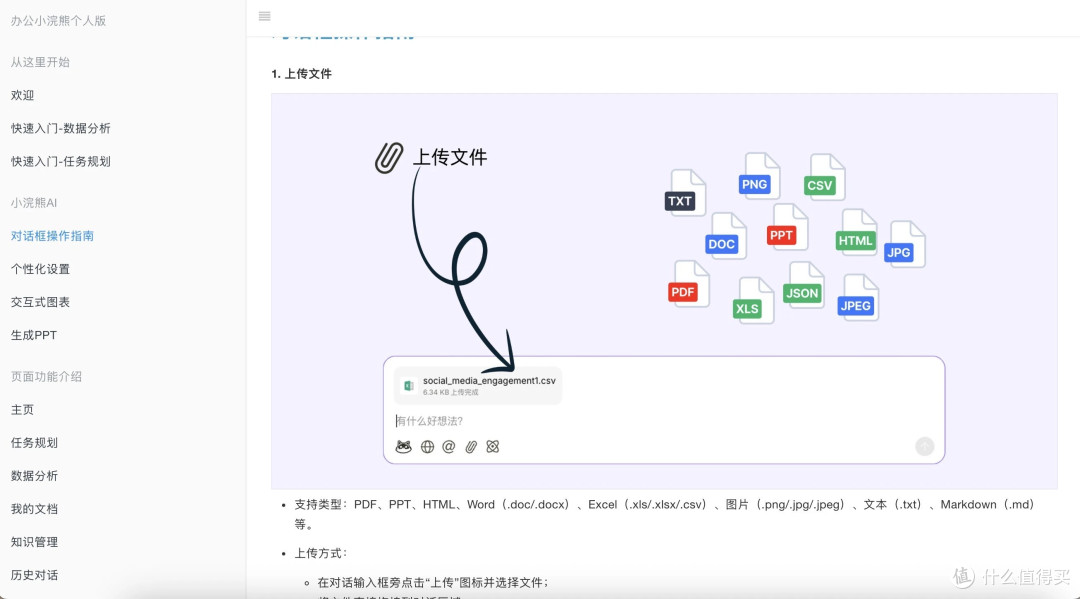Click the CSV file type icon
The height and width of the screenshot is (599, 1080).
824,178
